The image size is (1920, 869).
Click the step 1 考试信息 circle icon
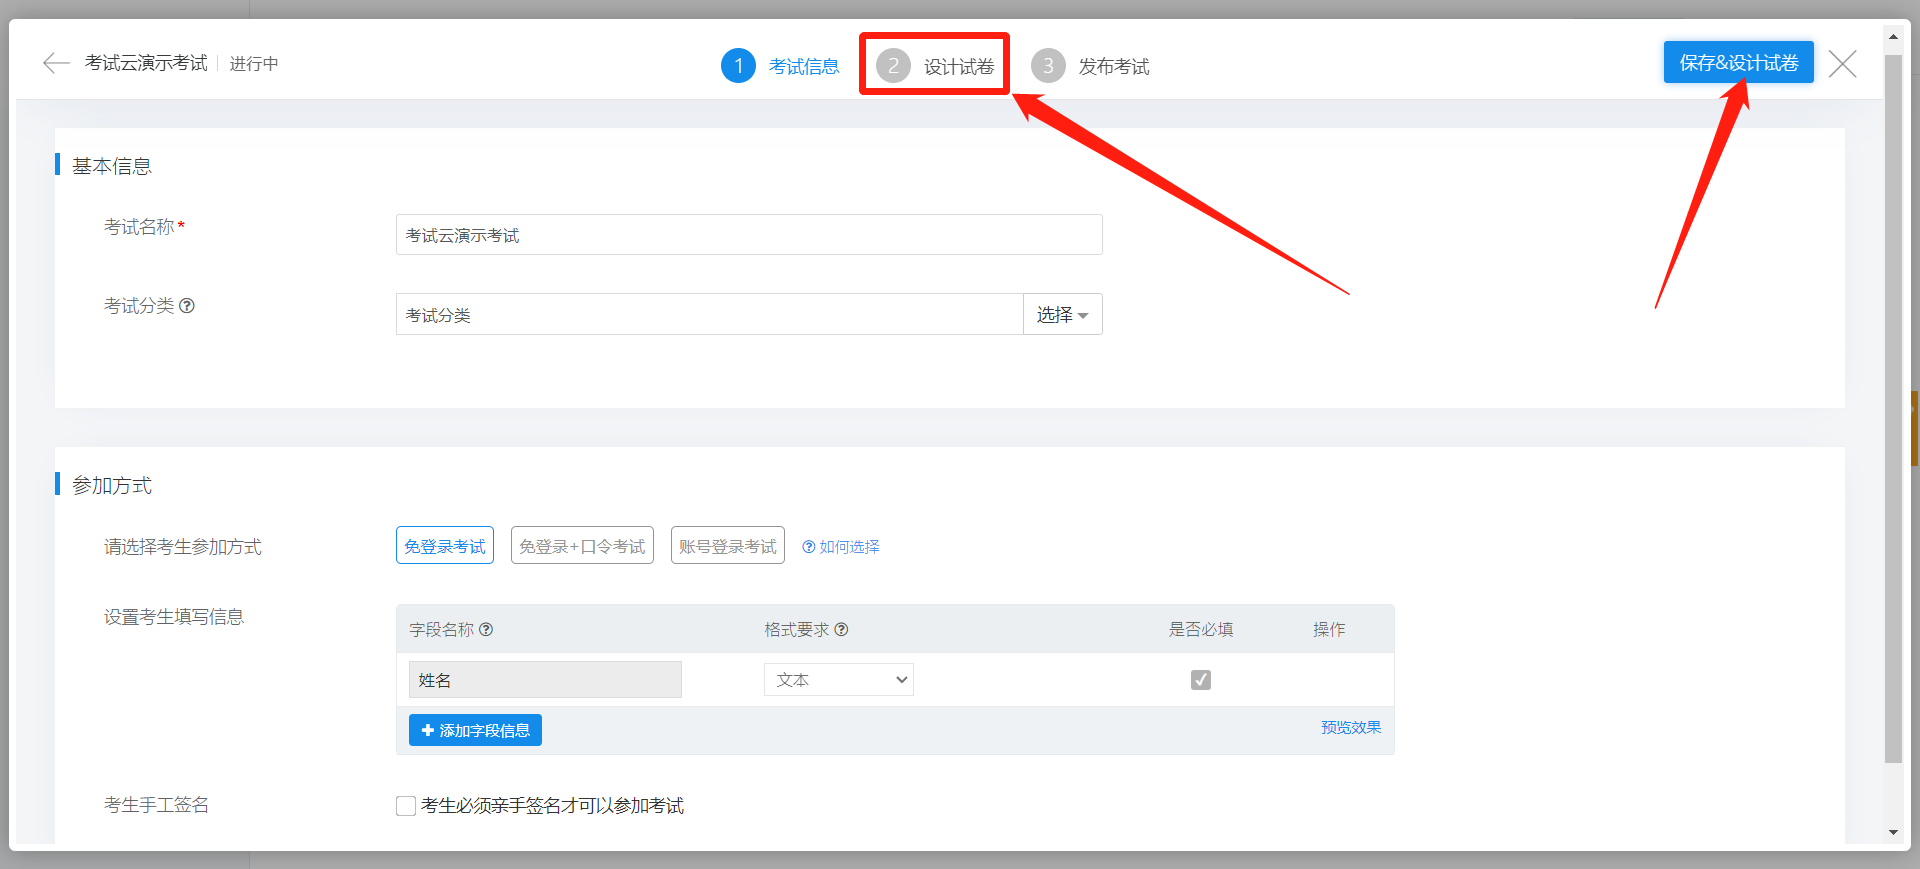pos(738,66)
